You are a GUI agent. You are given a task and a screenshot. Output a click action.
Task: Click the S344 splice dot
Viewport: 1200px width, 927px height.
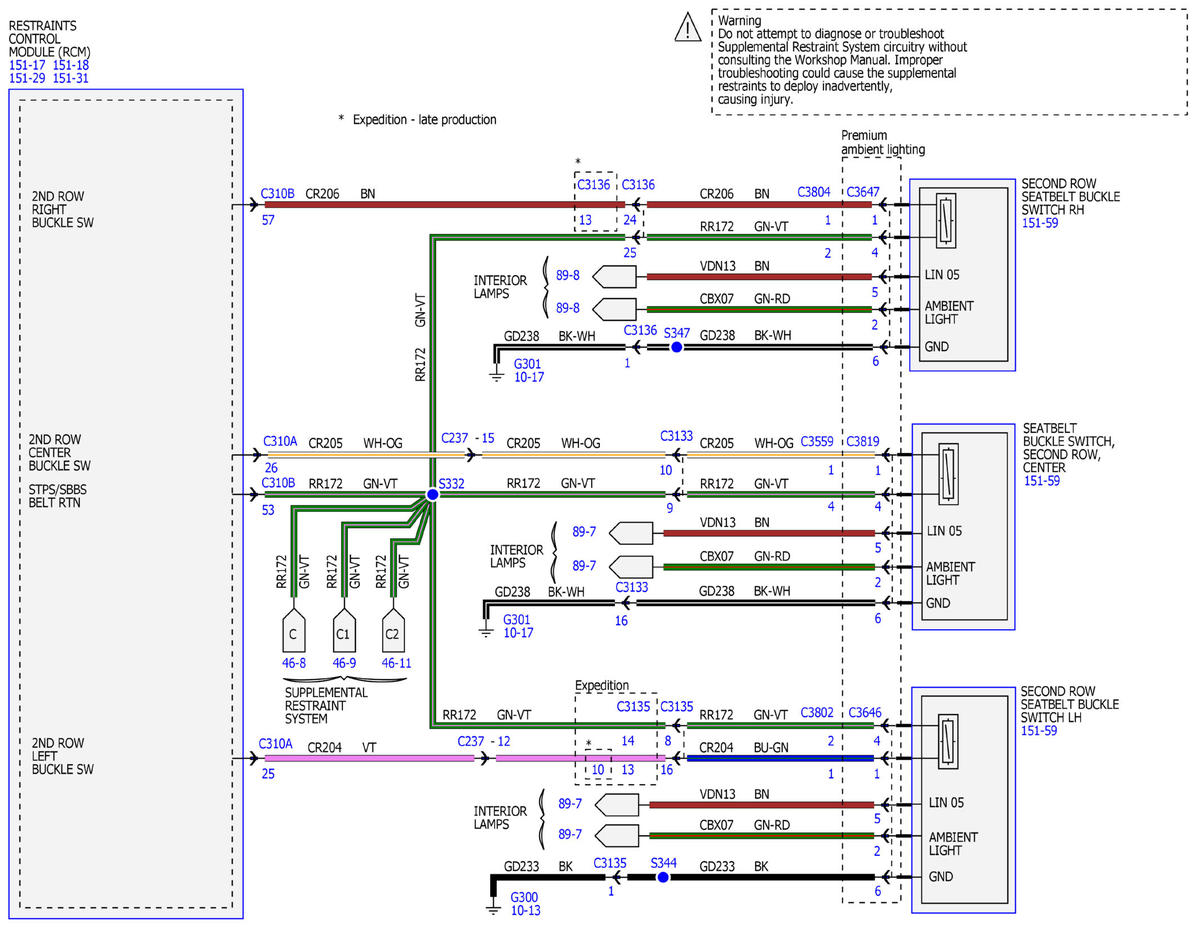pos(662,877)
